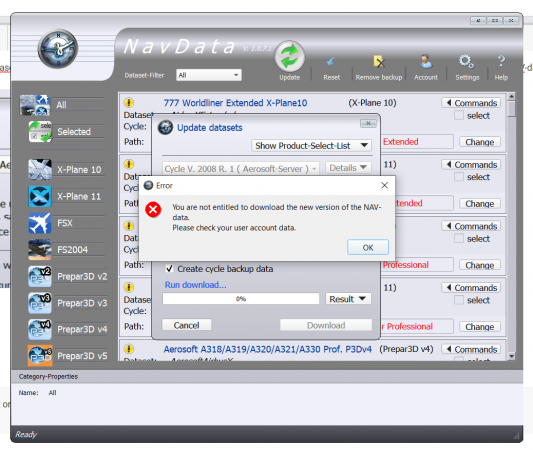Select the Selected category label
Screen dimensions: 533x450
pyautogui.click(x=74, y=132)
